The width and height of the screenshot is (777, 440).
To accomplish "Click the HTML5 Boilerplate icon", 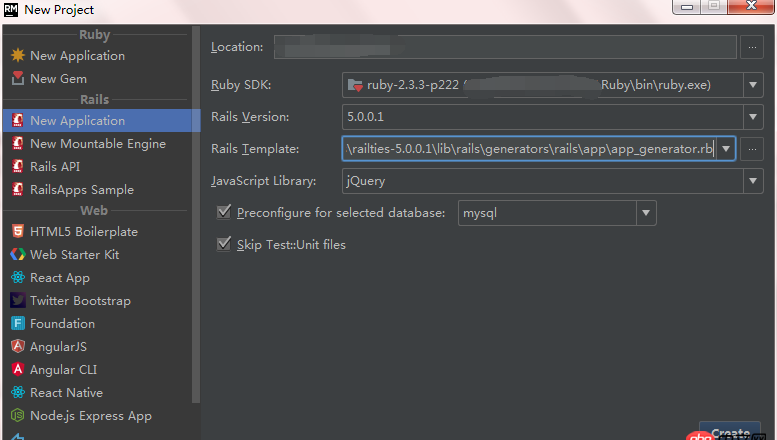I will click(x=18, y=231).
